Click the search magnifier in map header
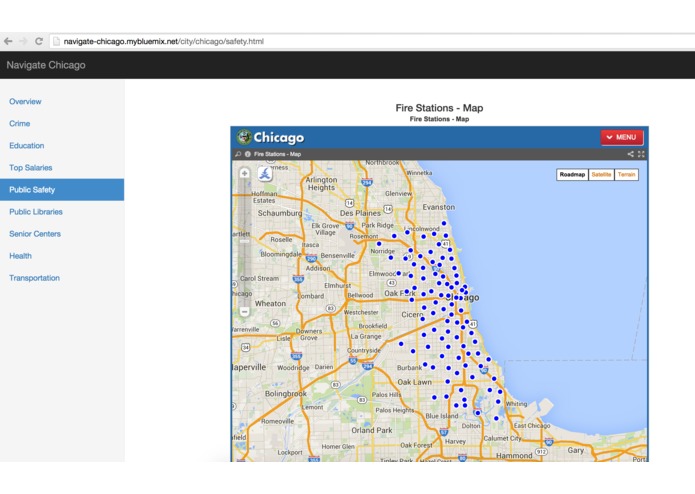Screen dimensions: 695x494 (x=238, y=154)
